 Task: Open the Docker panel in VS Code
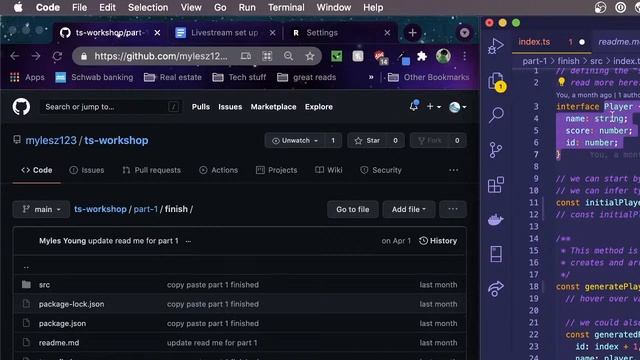[x=496, y=220]
